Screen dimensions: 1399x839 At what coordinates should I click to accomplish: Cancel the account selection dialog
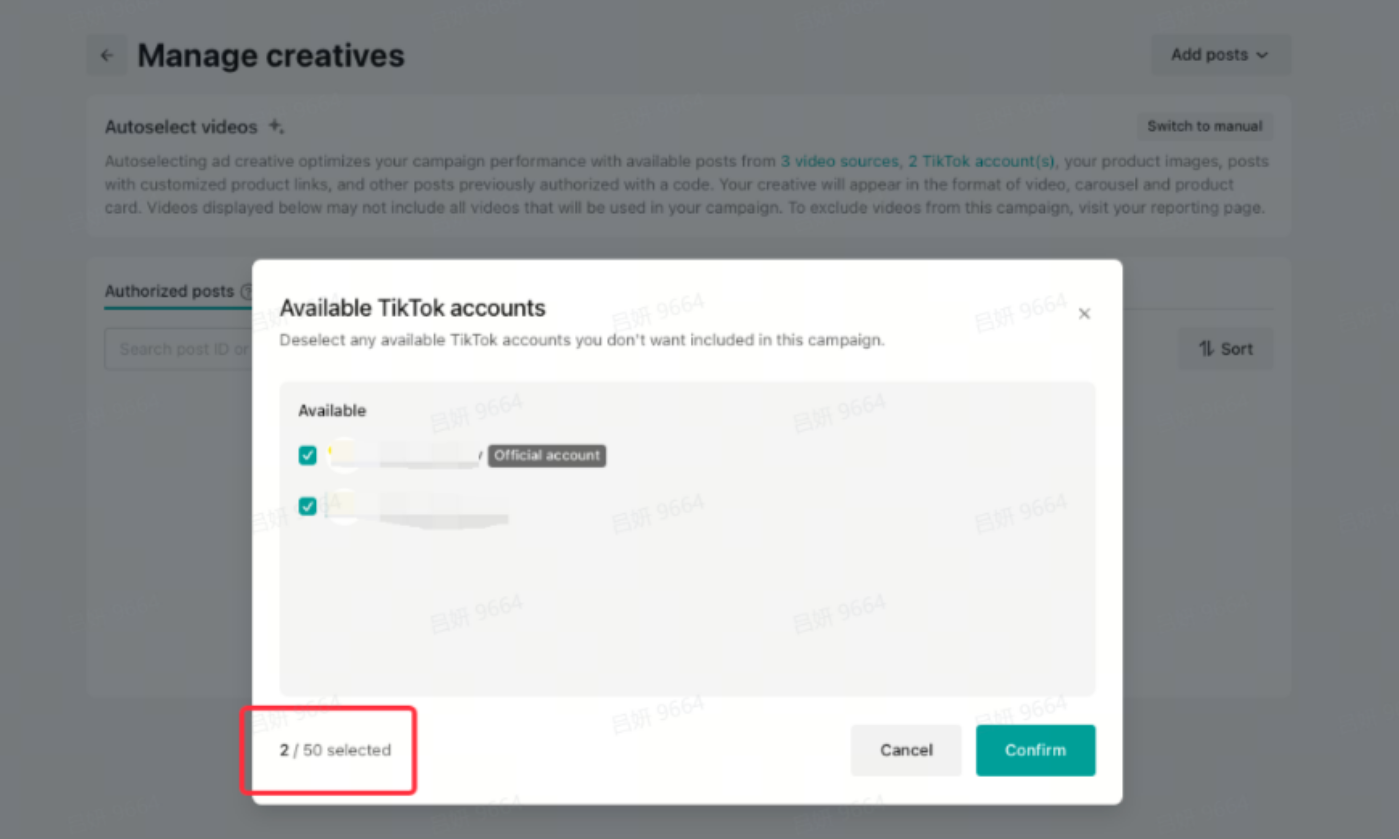[x=906, y=750]
